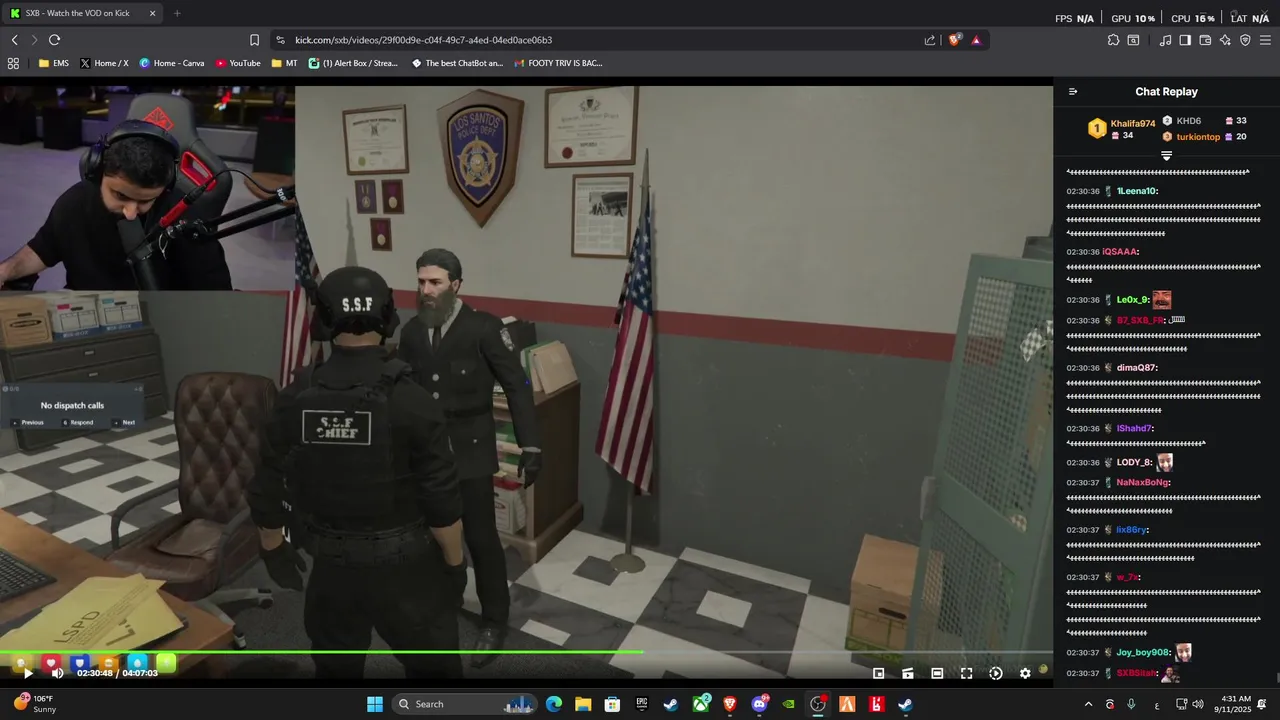Screen dimensions: 1280x720
Task: Click the browser back arrow
Action: coord(15,40)
